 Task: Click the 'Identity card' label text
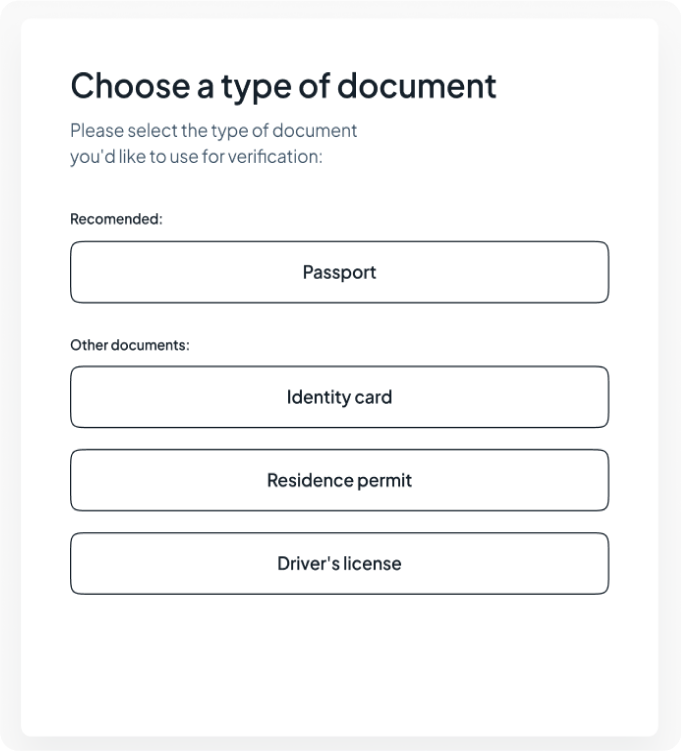(x=340, y=397)
